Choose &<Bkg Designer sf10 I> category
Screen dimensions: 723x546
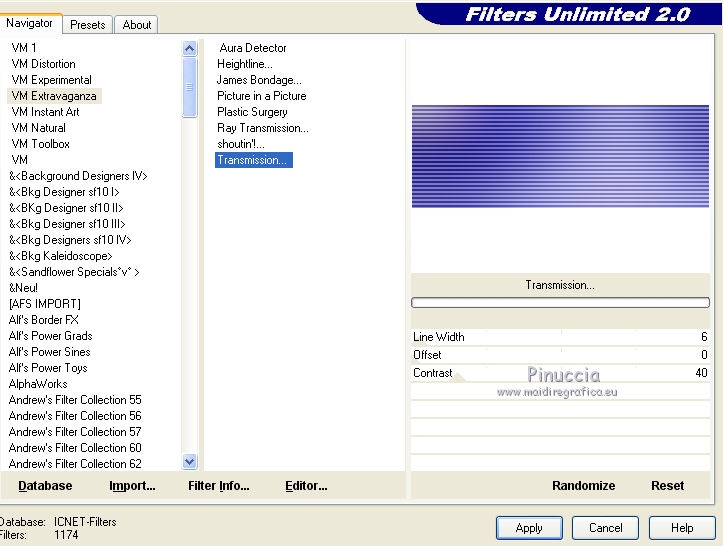point(64,192)
